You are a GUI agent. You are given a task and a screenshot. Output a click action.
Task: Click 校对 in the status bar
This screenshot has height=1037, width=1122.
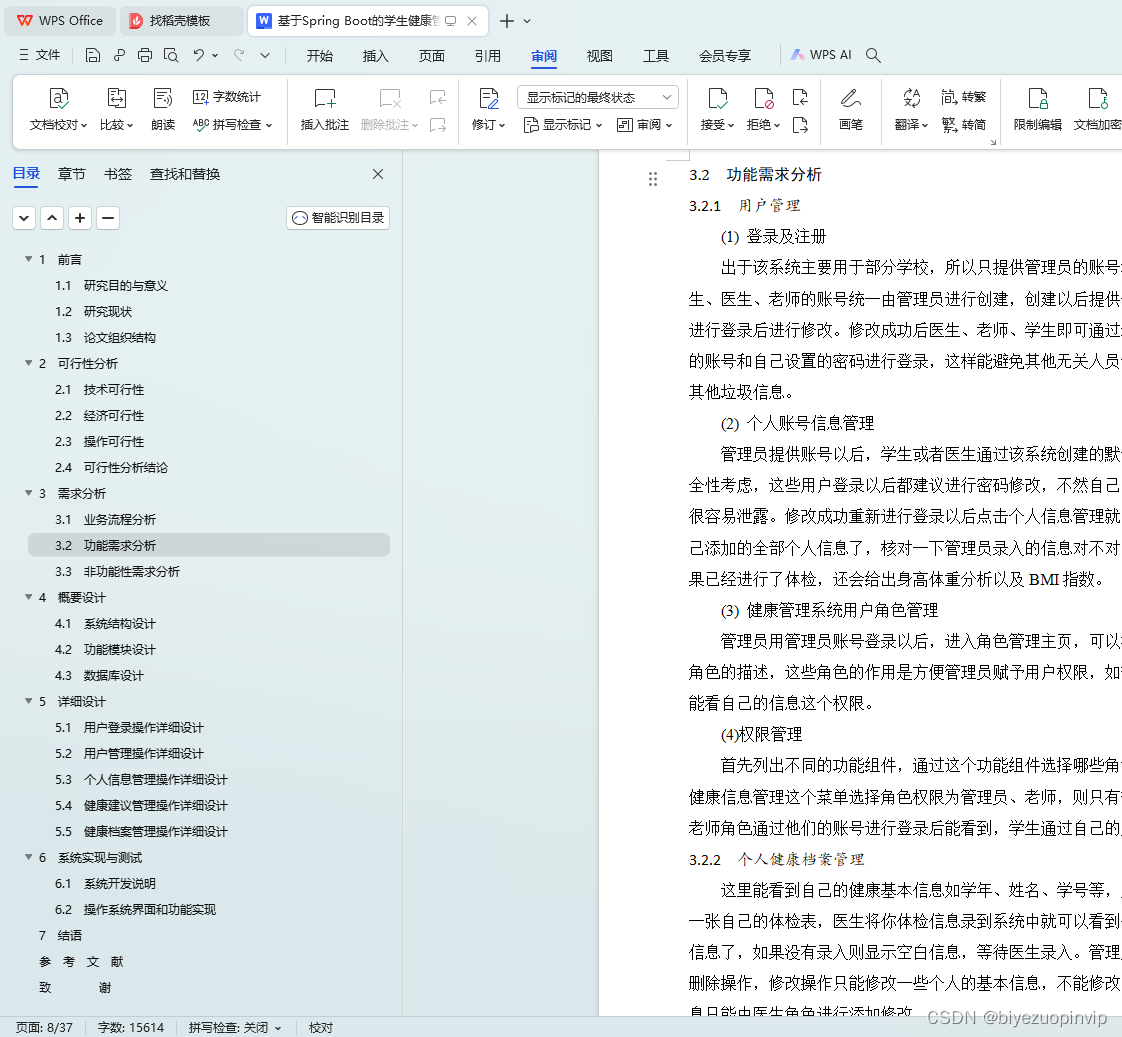pos(321,1028)
